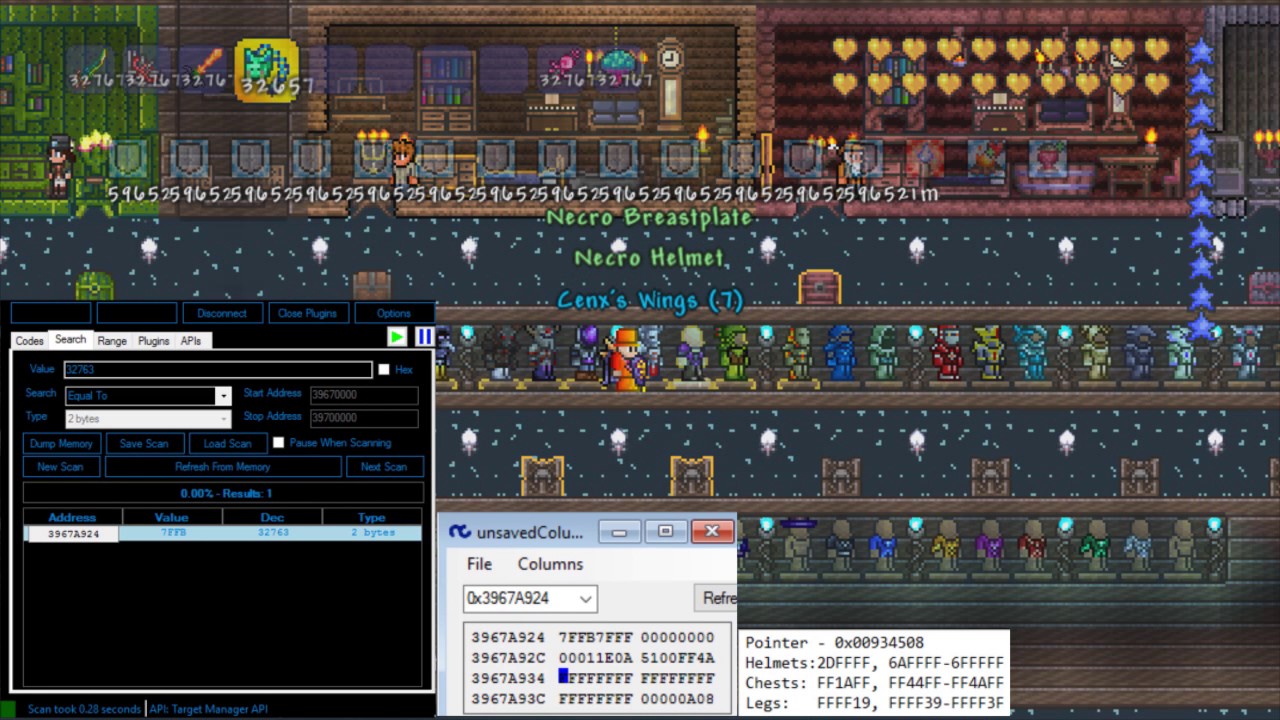Click the '0.00% - Results: 1' progress bar

[x=222, y=493]
